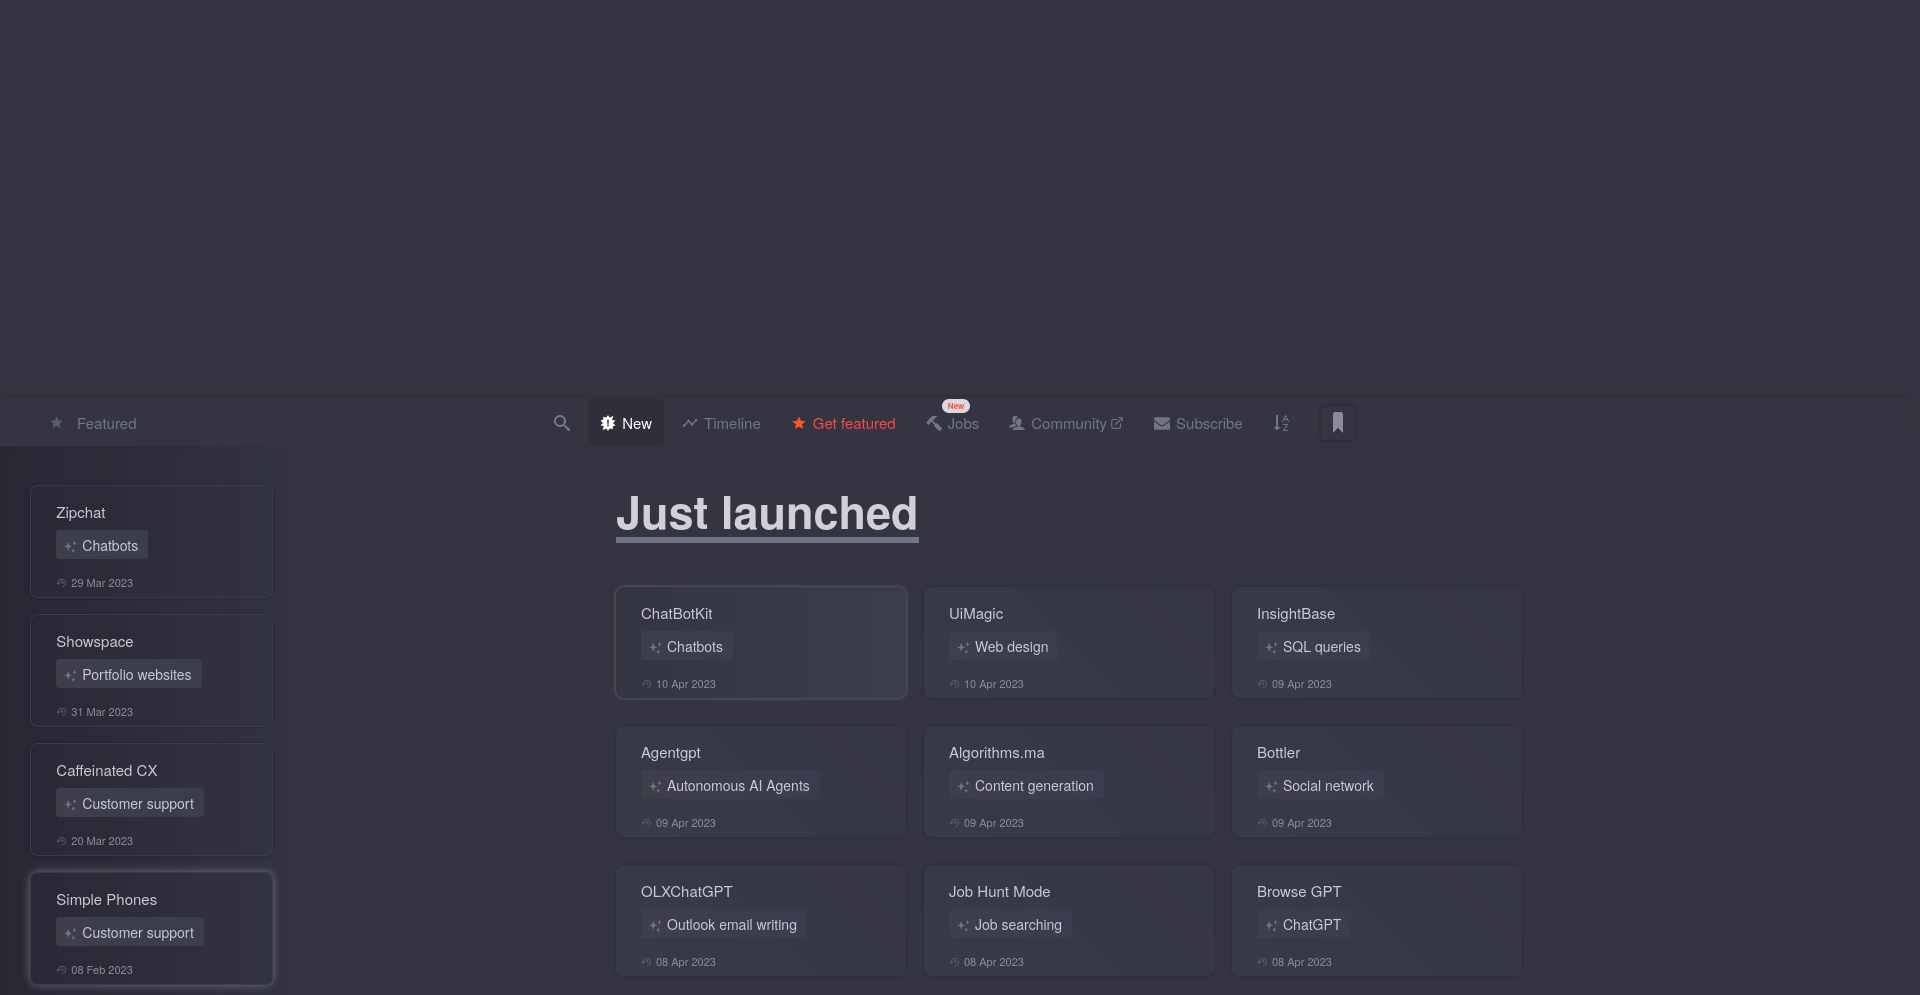Click Chatbots tag on ChatBotKit card
Viewport: 1920px width, 995px height.
687,646
